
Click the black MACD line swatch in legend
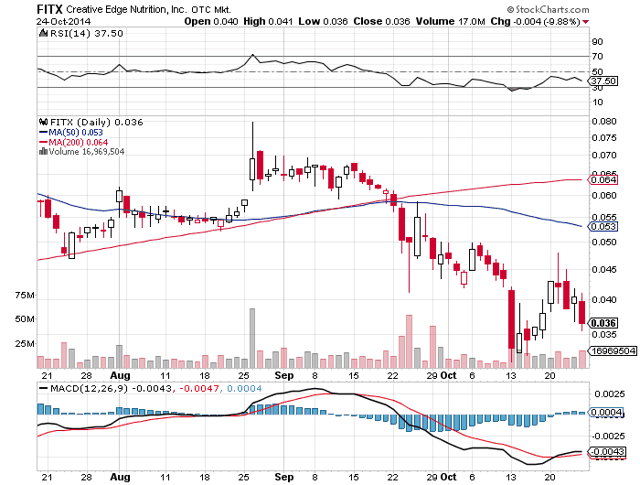tap(43, 388)
